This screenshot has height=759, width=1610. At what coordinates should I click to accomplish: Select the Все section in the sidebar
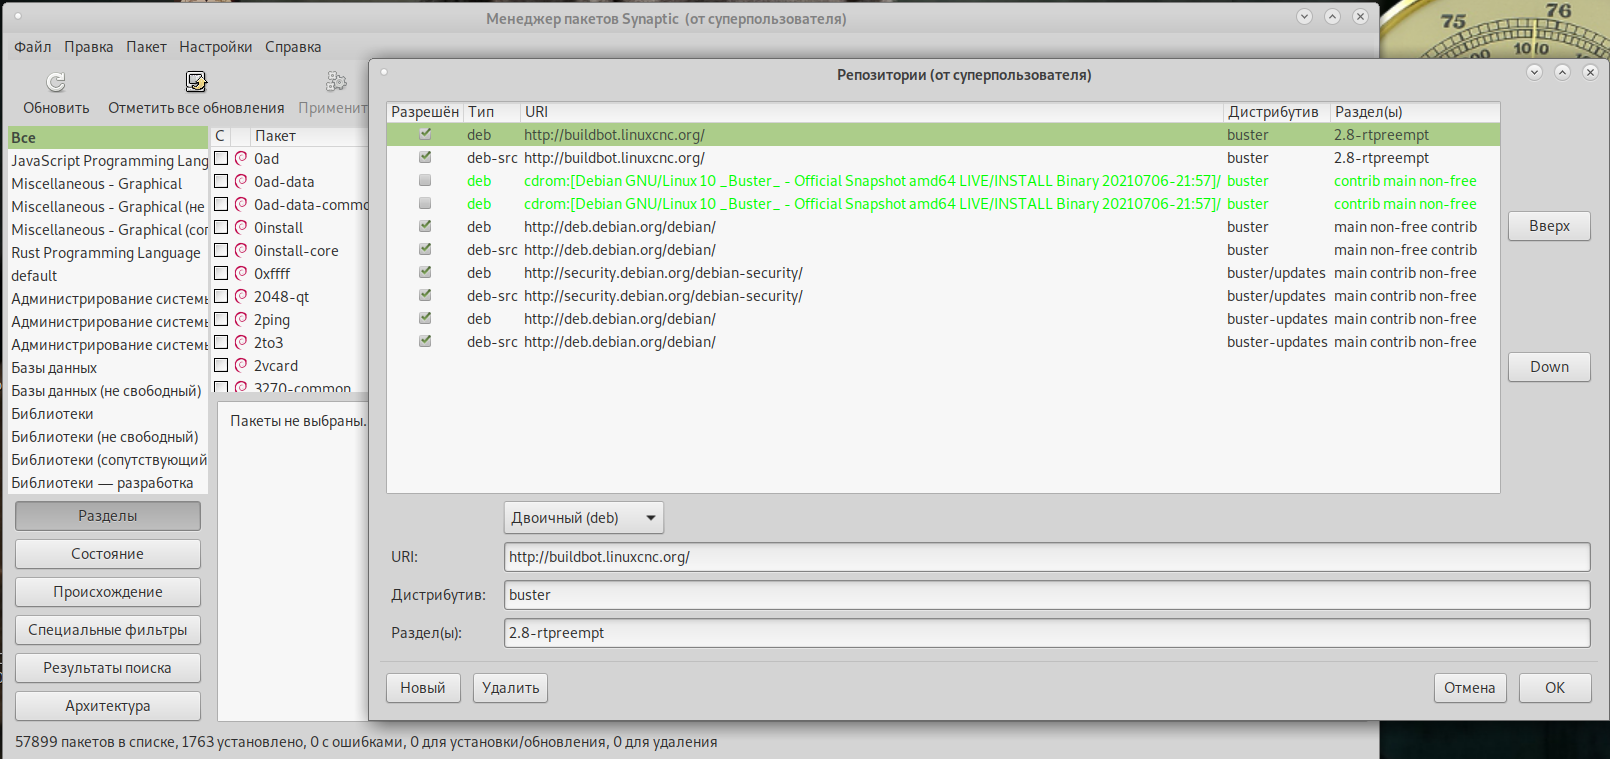(108, 138)
